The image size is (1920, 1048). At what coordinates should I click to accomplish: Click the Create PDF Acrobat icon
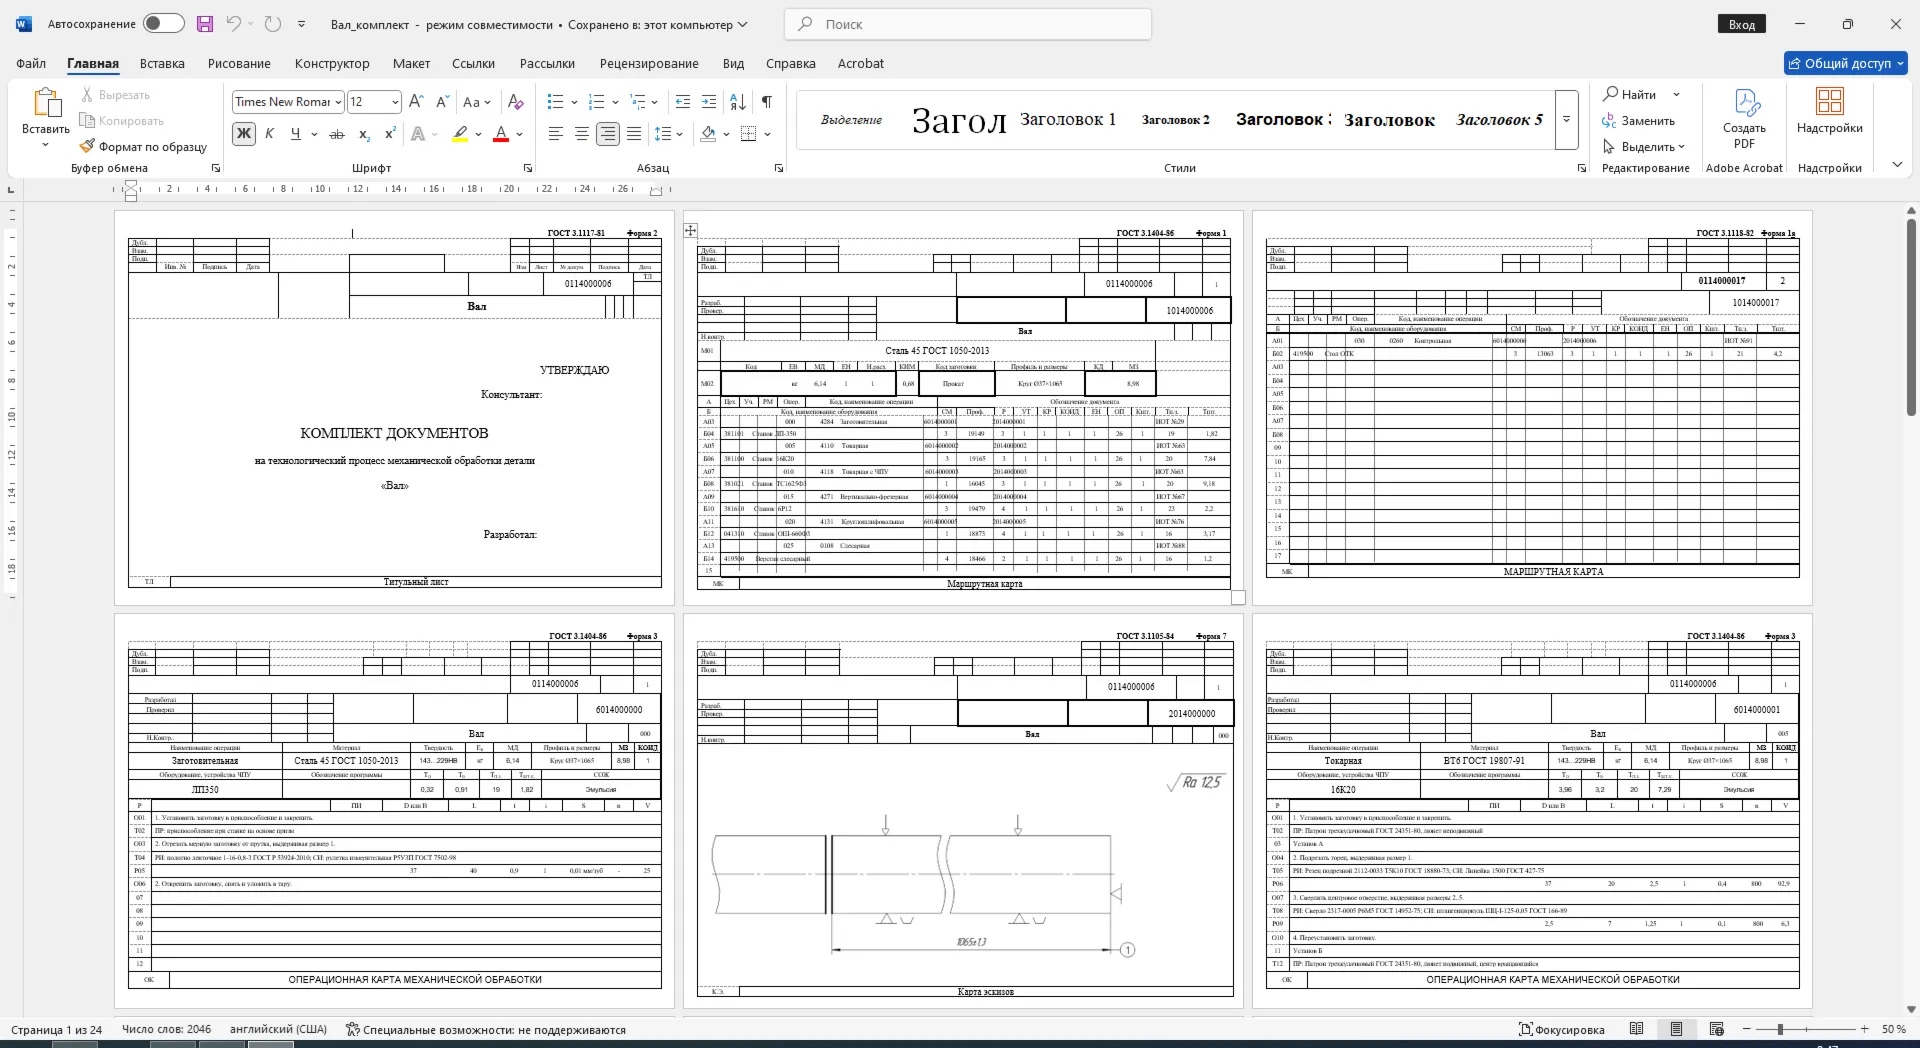[1744, 119]
